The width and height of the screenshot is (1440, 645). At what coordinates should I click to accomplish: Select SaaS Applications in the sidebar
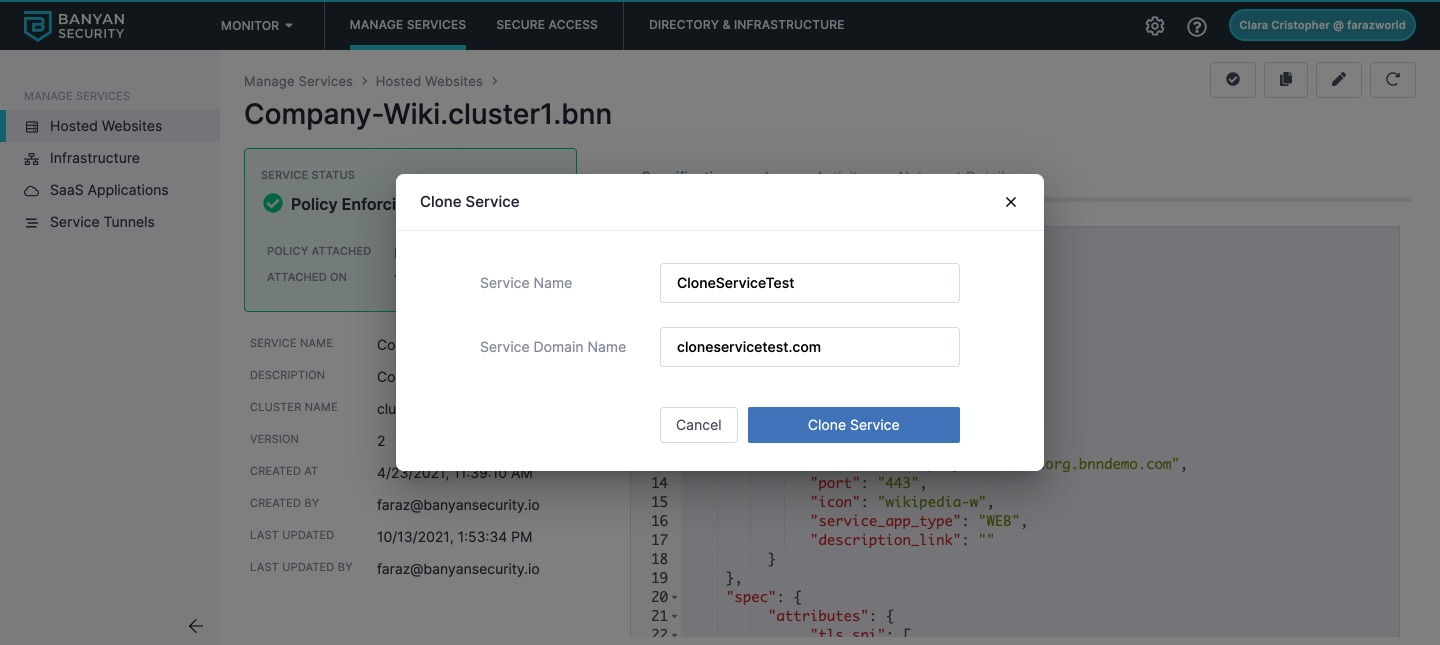(109, 190)
